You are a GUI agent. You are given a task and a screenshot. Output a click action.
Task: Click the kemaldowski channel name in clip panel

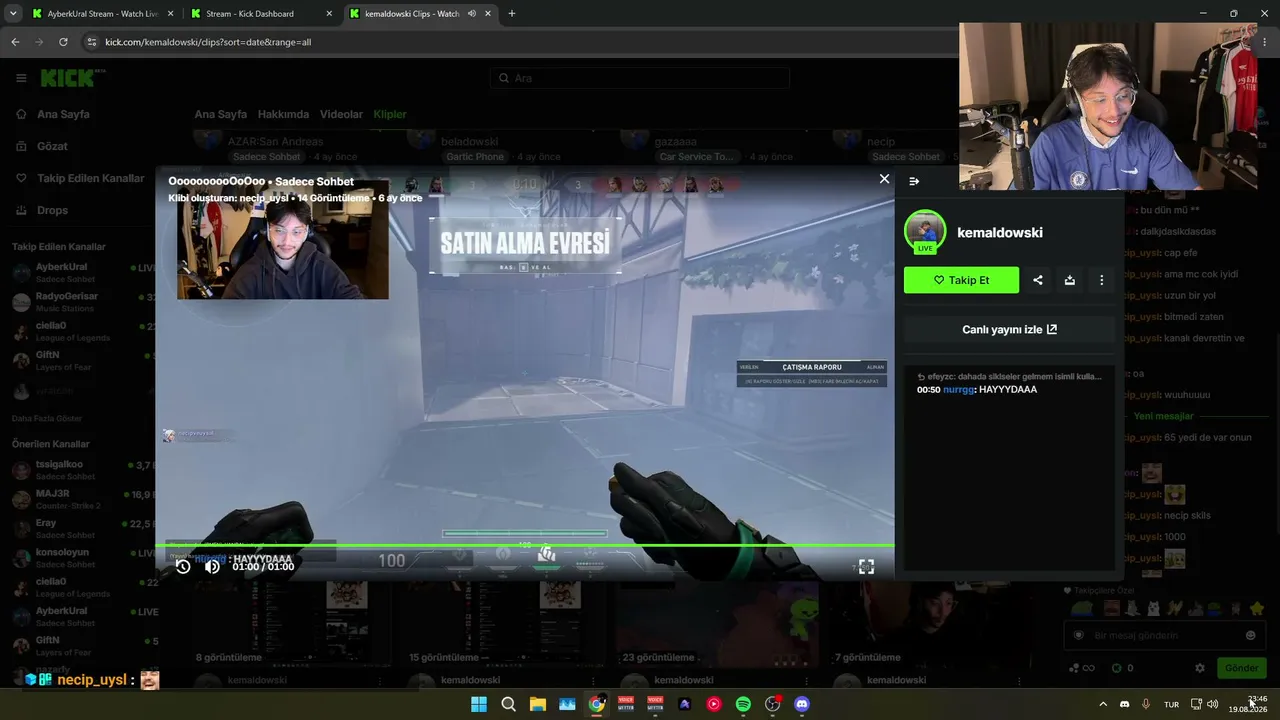point(1000,232)
